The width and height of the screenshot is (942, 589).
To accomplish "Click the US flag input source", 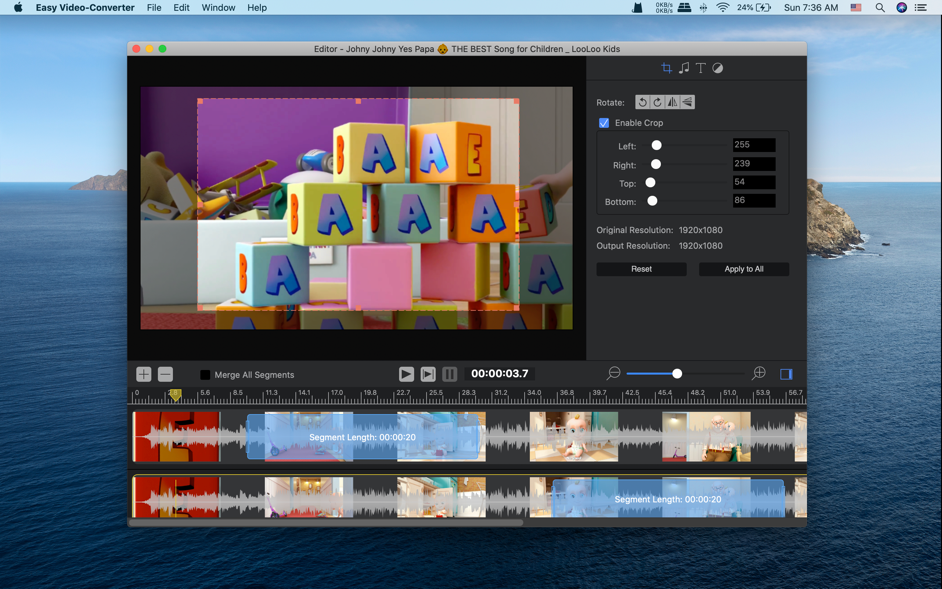I will [x=856, y=8].
